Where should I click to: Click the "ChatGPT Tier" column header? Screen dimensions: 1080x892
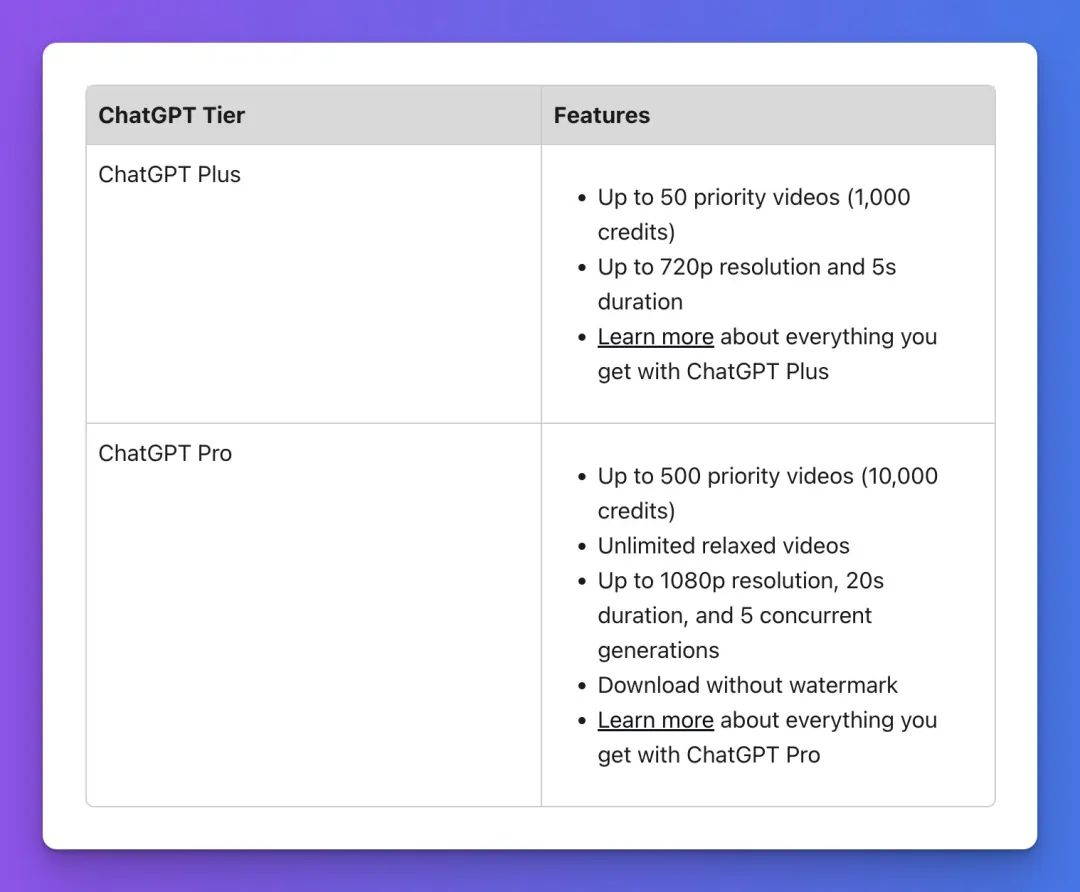tap(171, 115)
